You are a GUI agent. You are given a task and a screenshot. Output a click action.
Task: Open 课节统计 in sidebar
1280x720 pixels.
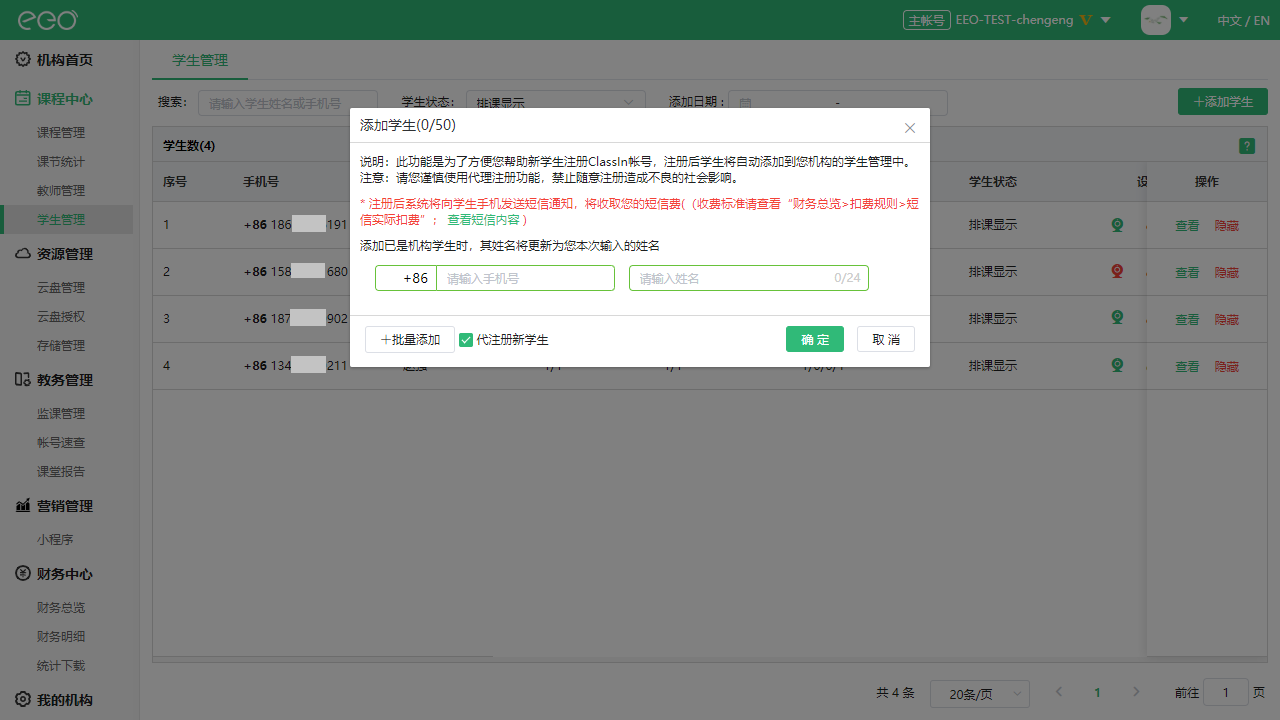click(x=61, y=161)
